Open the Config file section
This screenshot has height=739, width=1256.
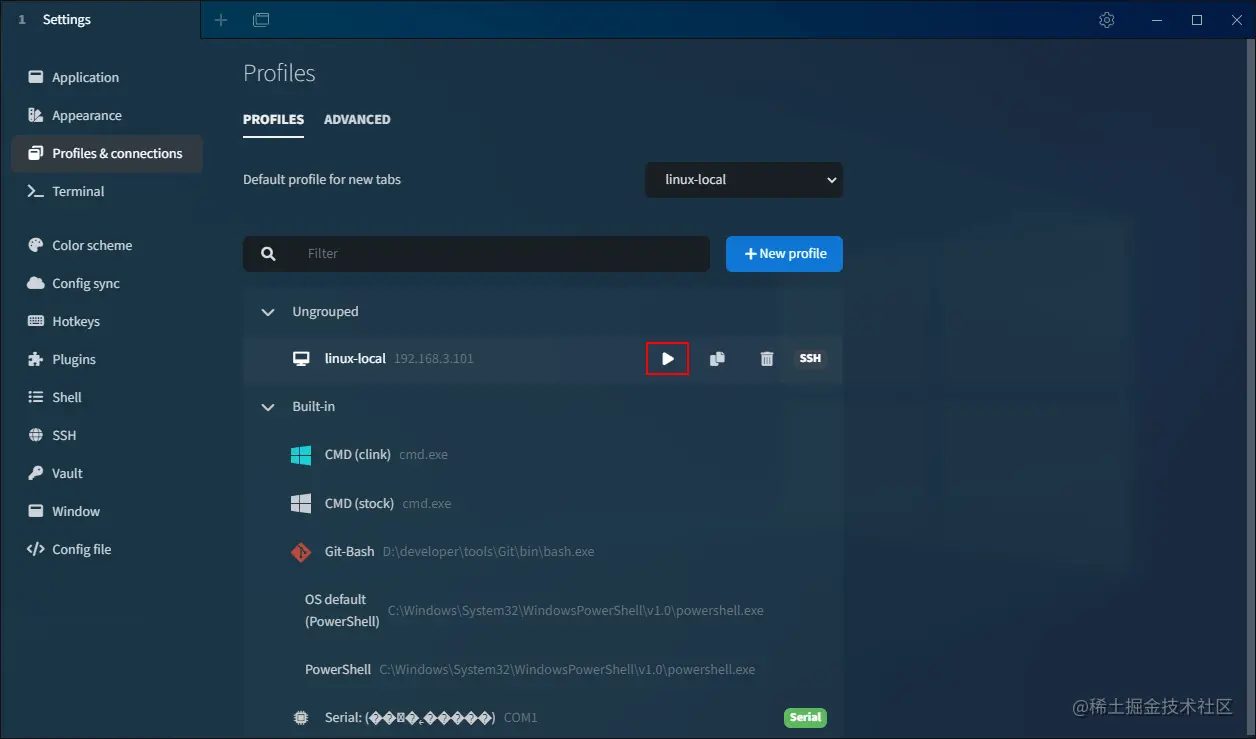[107, 549]
